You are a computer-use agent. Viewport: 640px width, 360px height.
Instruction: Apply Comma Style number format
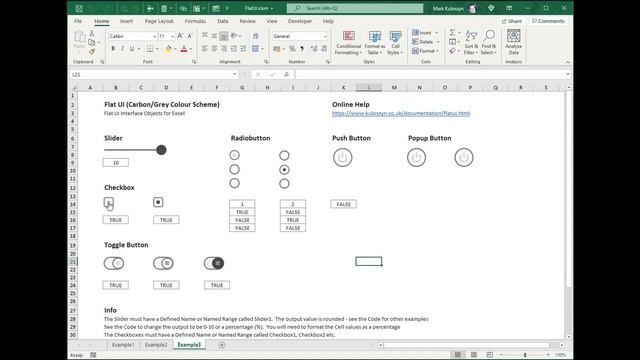point(302,49)
